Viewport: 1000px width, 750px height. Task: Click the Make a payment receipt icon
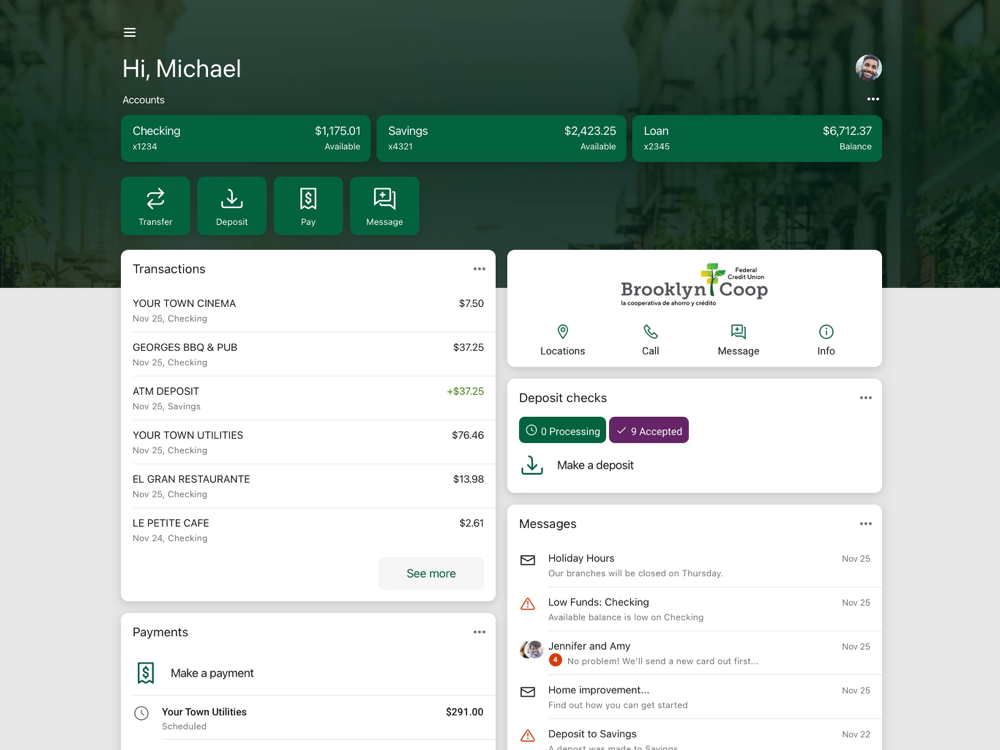coord(145,673)
